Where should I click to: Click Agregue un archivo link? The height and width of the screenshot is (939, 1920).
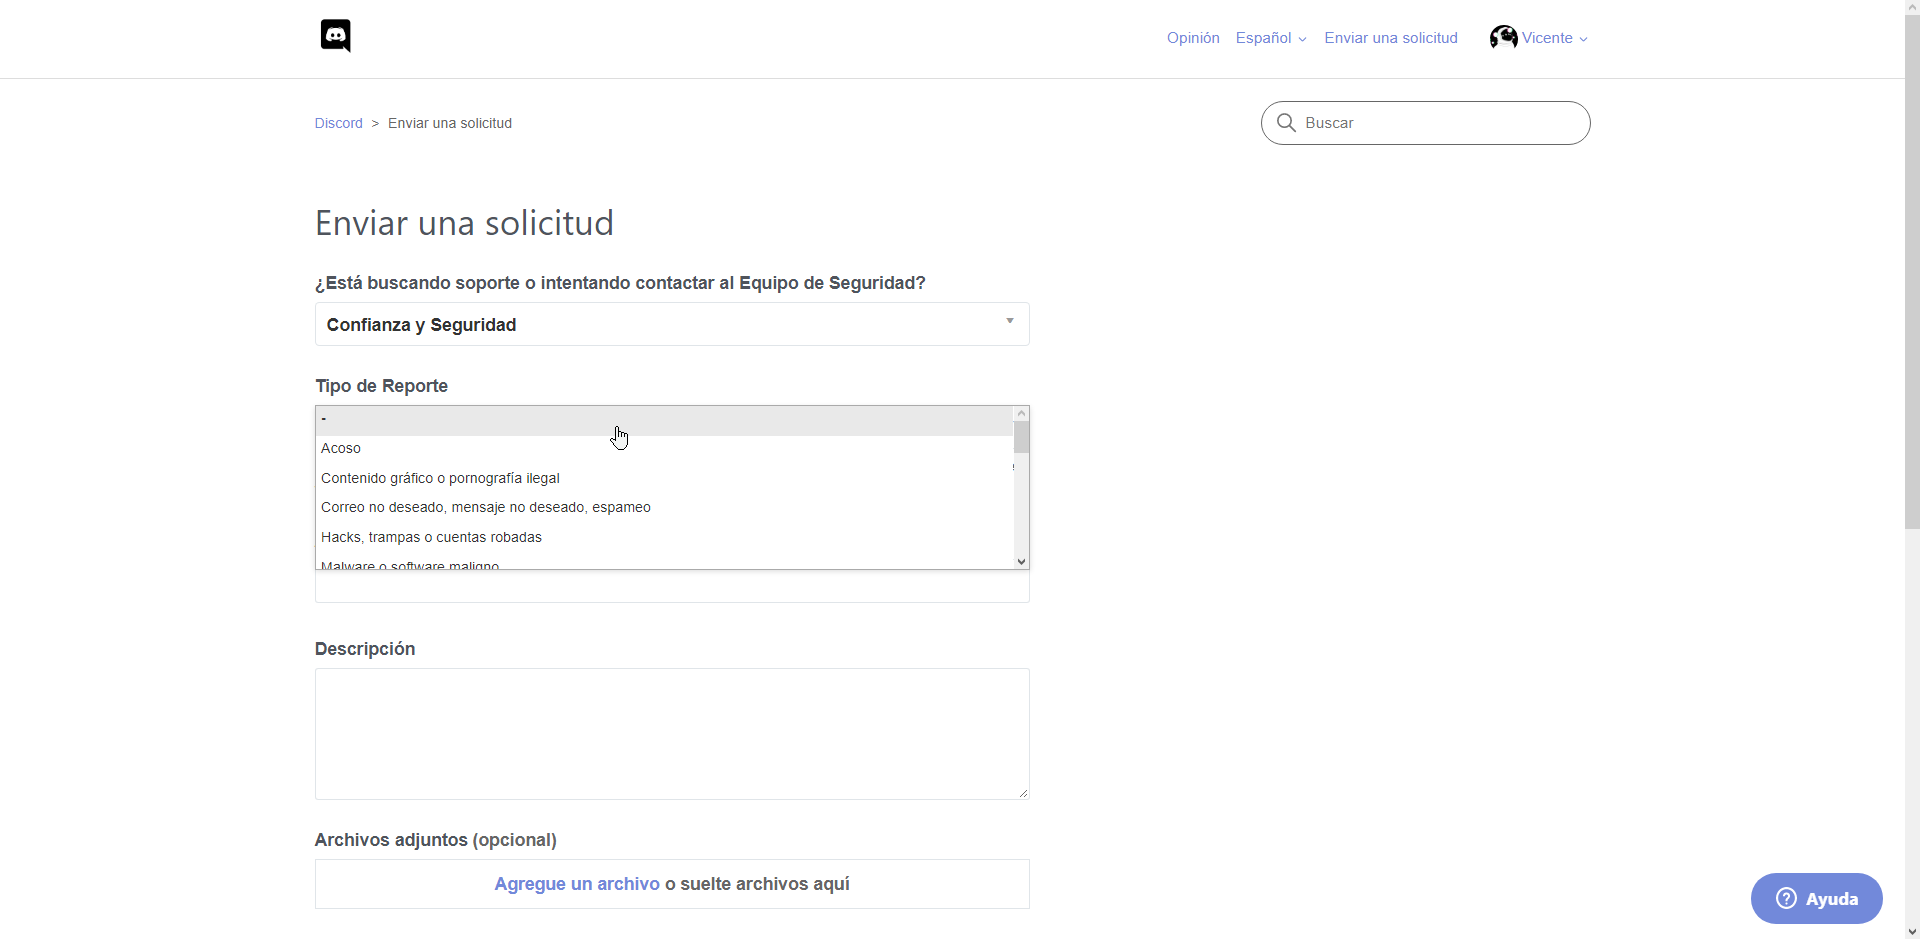point(577,884)
